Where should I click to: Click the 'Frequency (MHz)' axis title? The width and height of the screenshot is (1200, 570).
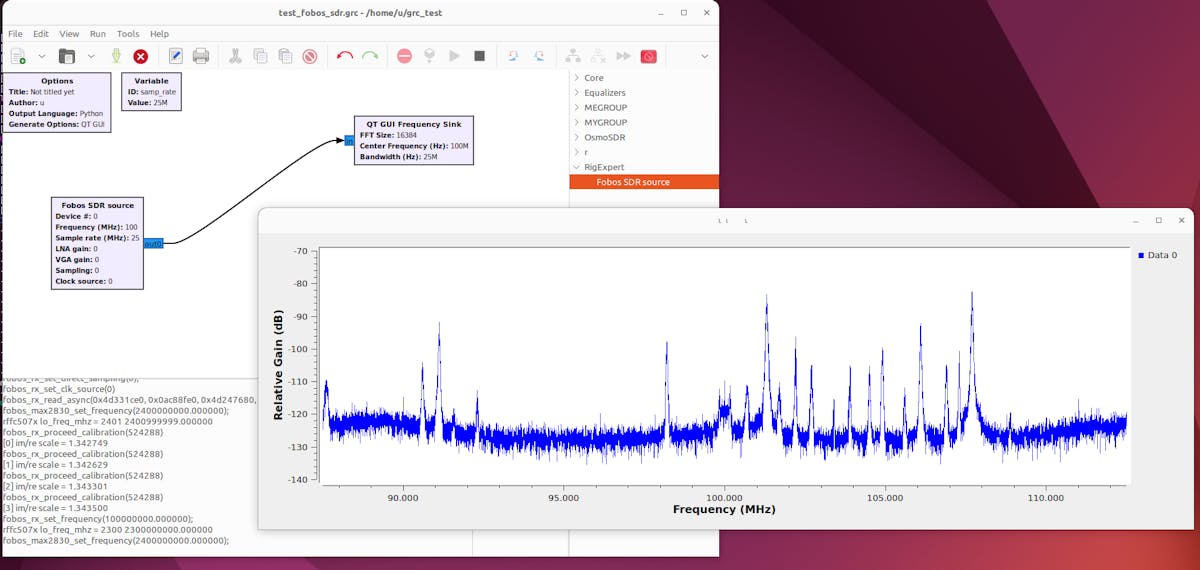tap(724, 509)
